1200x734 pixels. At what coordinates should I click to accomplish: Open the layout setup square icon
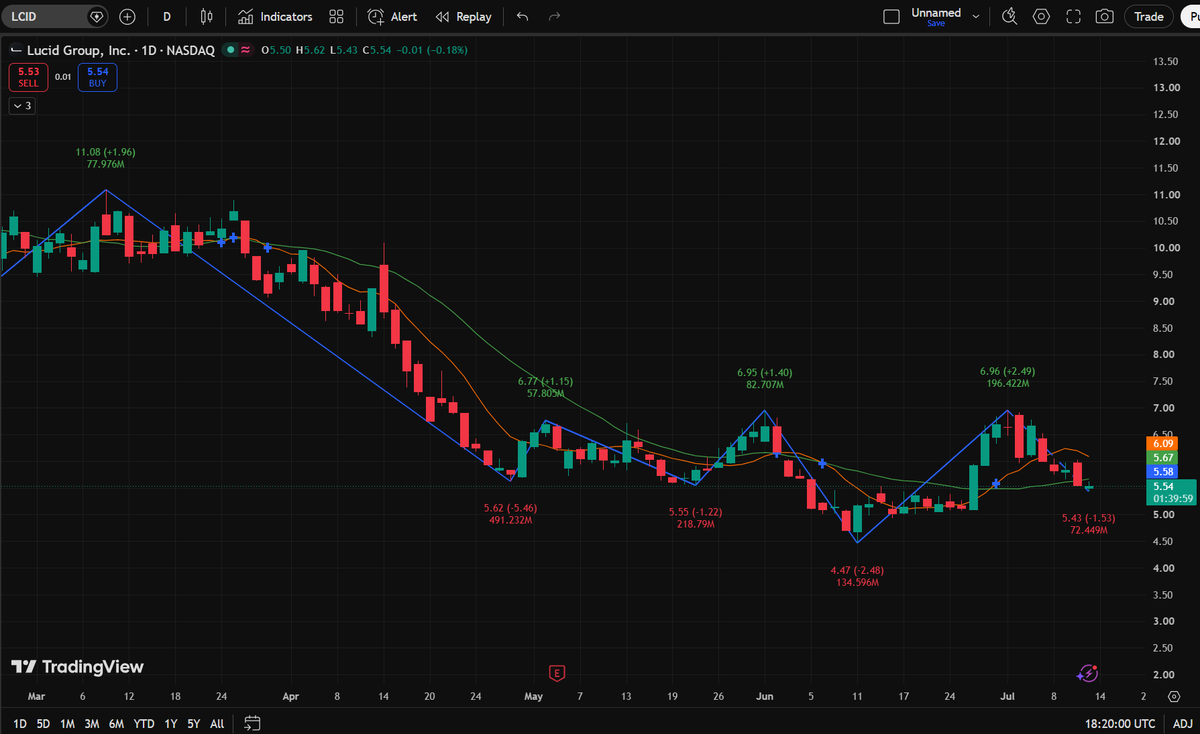pyautogui.click(x=892, y=16)
